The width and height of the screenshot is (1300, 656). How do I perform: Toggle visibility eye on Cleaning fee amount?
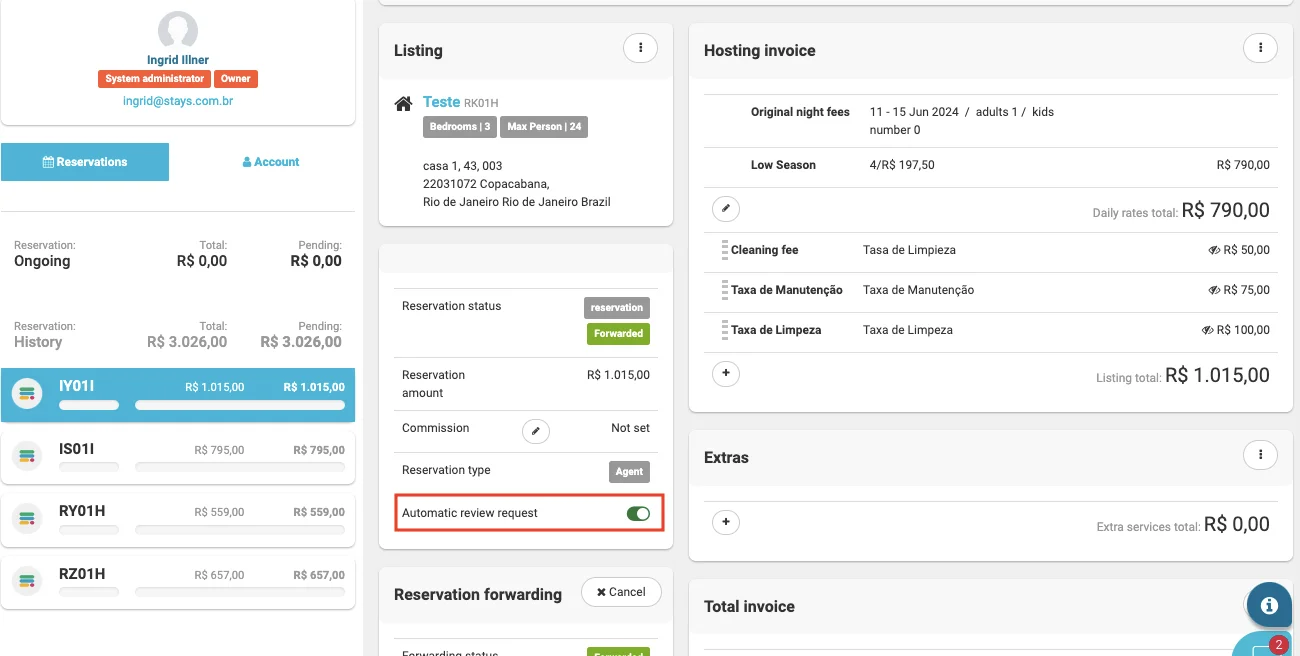click(1214, 250)
